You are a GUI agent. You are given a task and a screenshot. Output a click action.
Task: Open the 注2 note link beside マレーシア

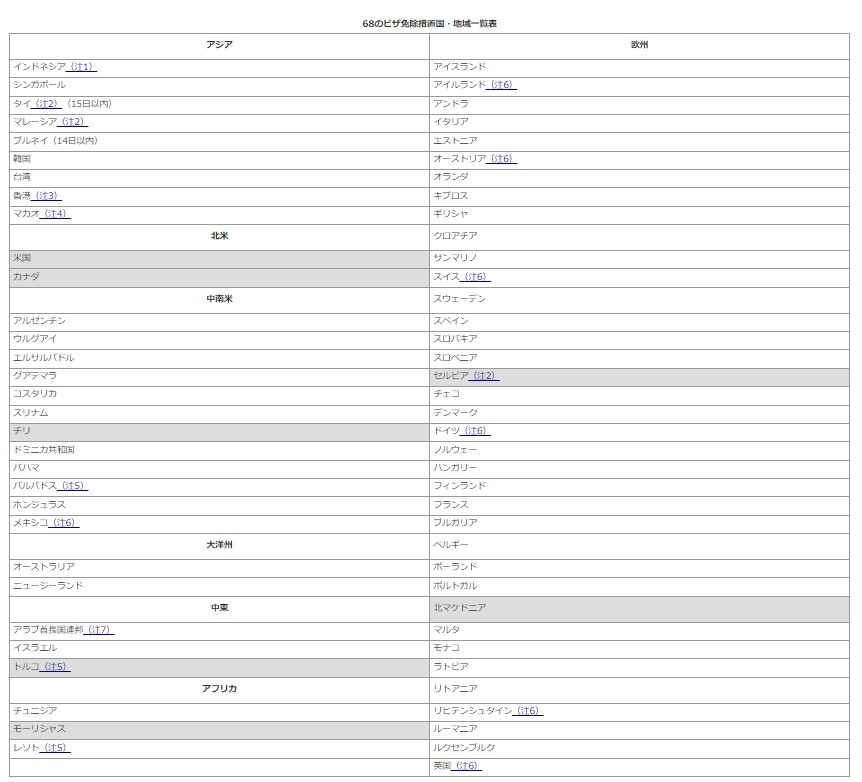(x=74, y=122)
